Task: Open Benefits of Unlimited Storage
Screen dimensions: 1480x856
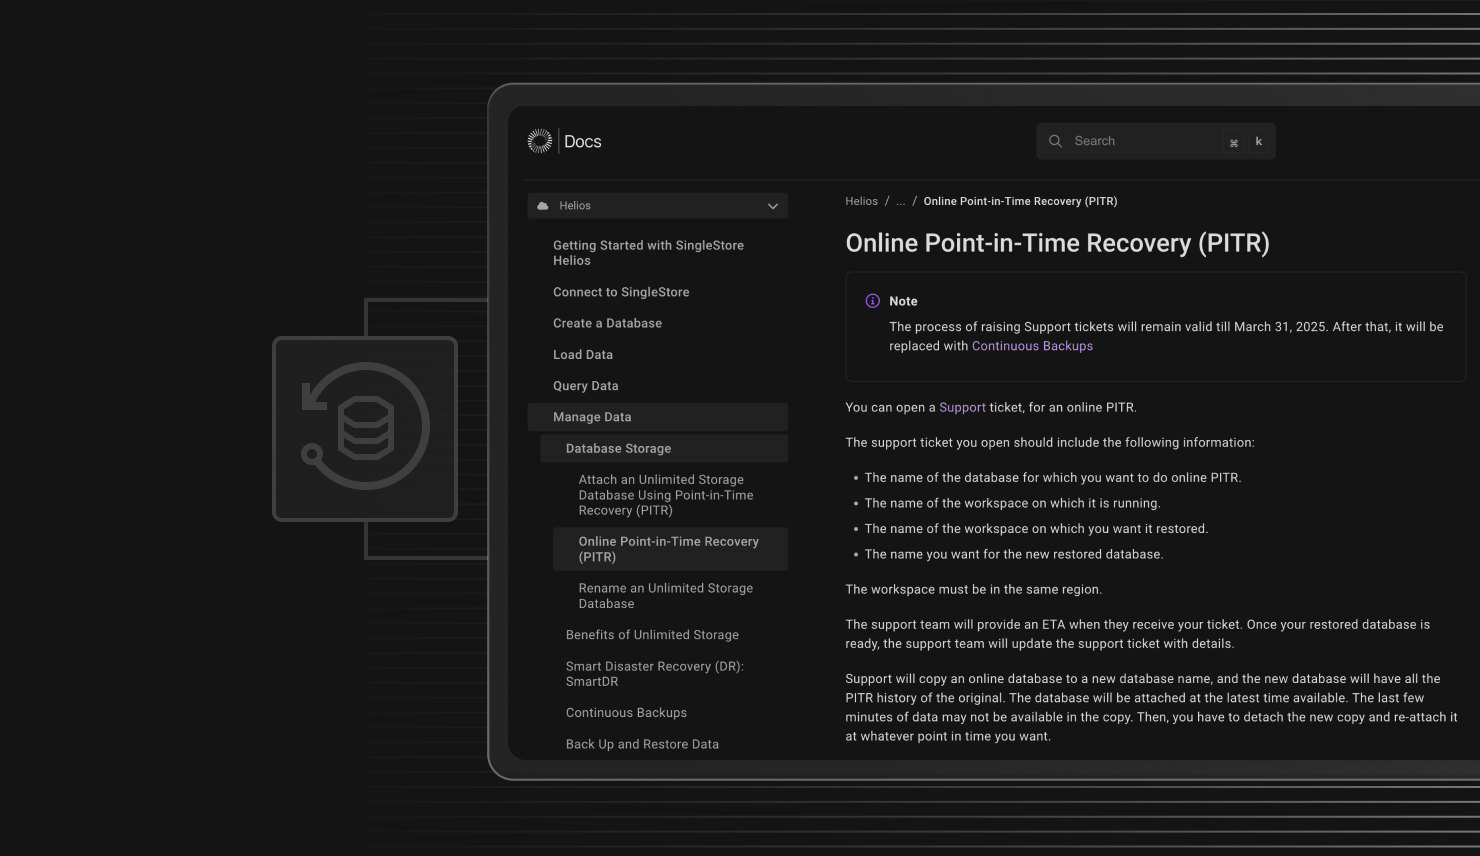Action: 652,635
